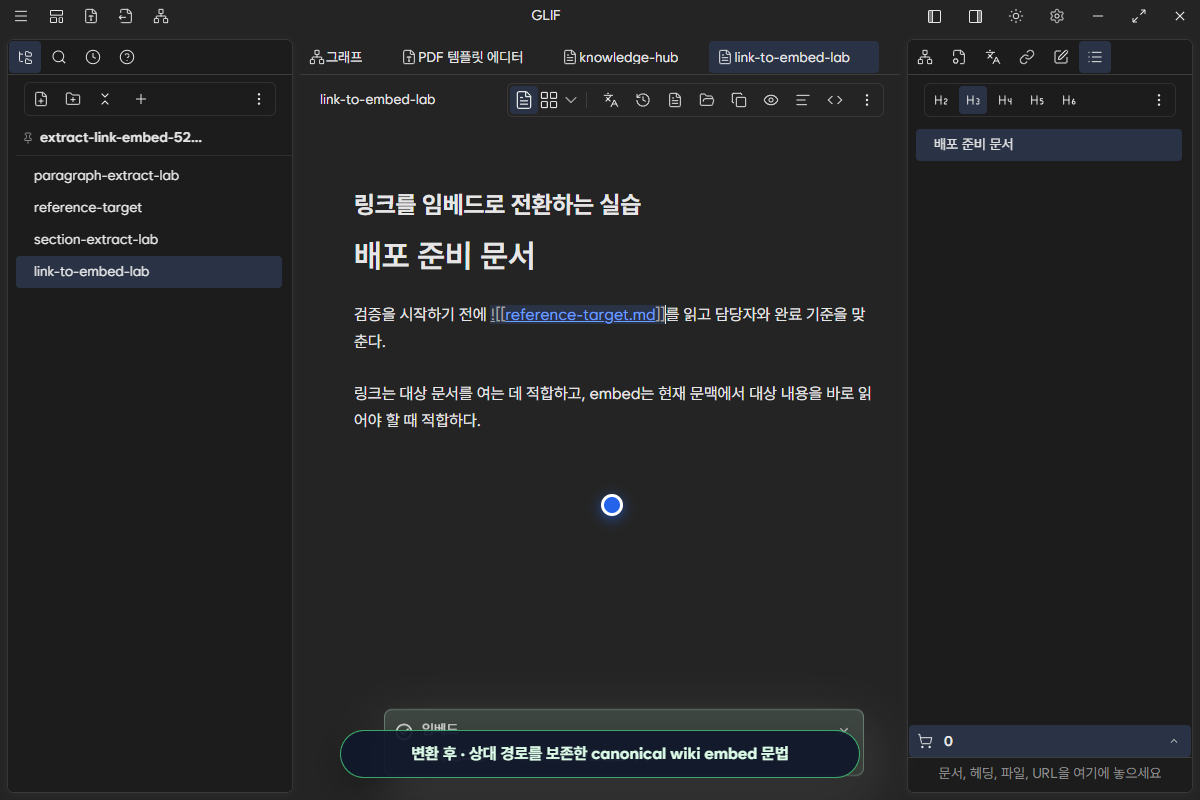Open the explorer more options menu
Viewport: 1200px width, 800px height.
point(259,99)
